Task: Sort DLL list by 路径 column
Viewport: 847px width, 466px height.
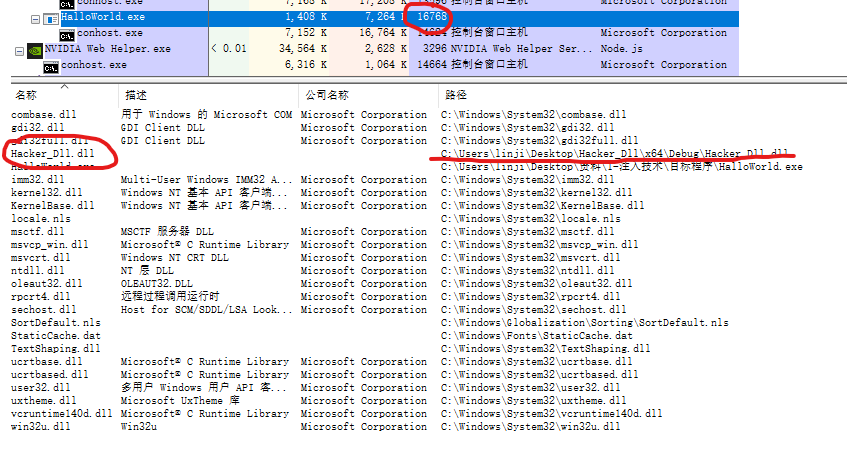Action: [456, 96]
